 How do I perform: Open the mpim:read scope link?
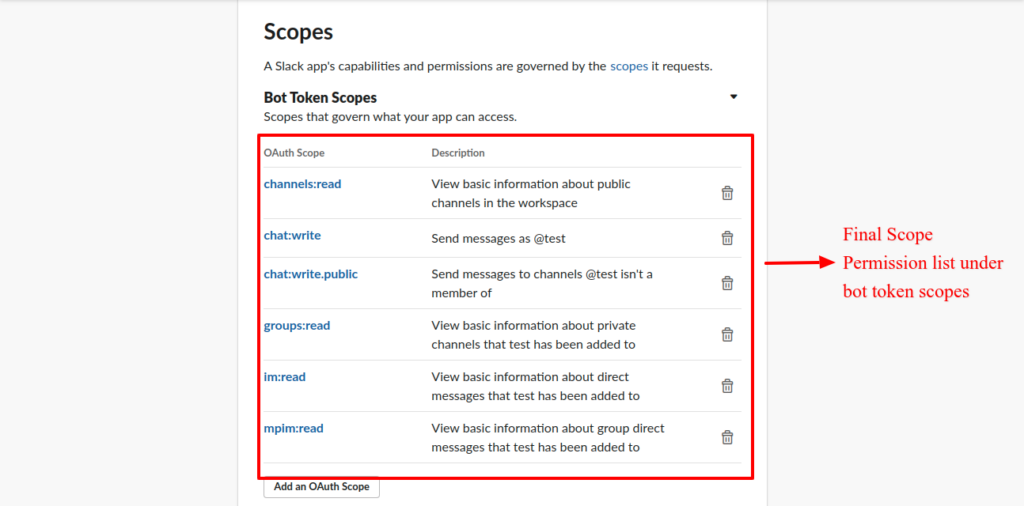point(293,428)
